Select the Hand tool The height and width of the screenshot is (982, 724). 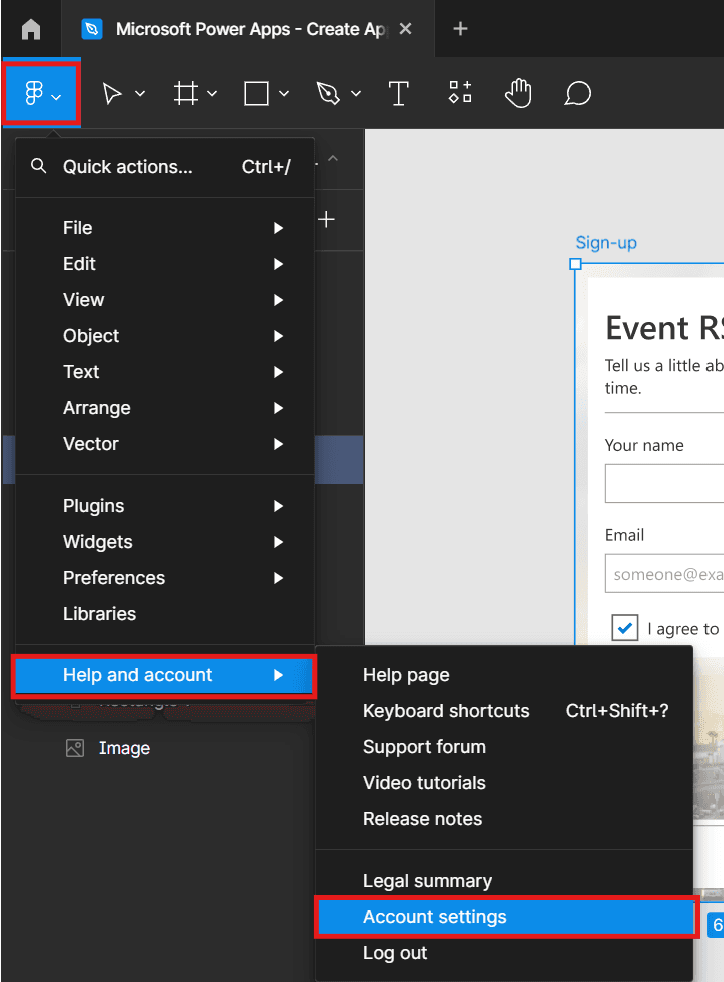click(518, 94)
